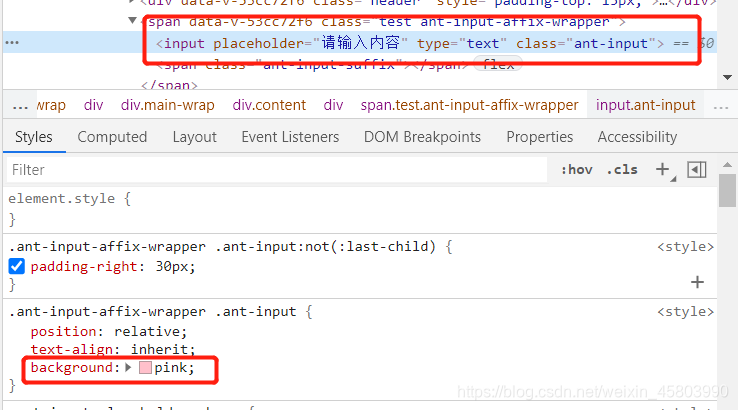
Task: Toggle the computed styles sidebar pane icon
Action: [x=697, y=169]
